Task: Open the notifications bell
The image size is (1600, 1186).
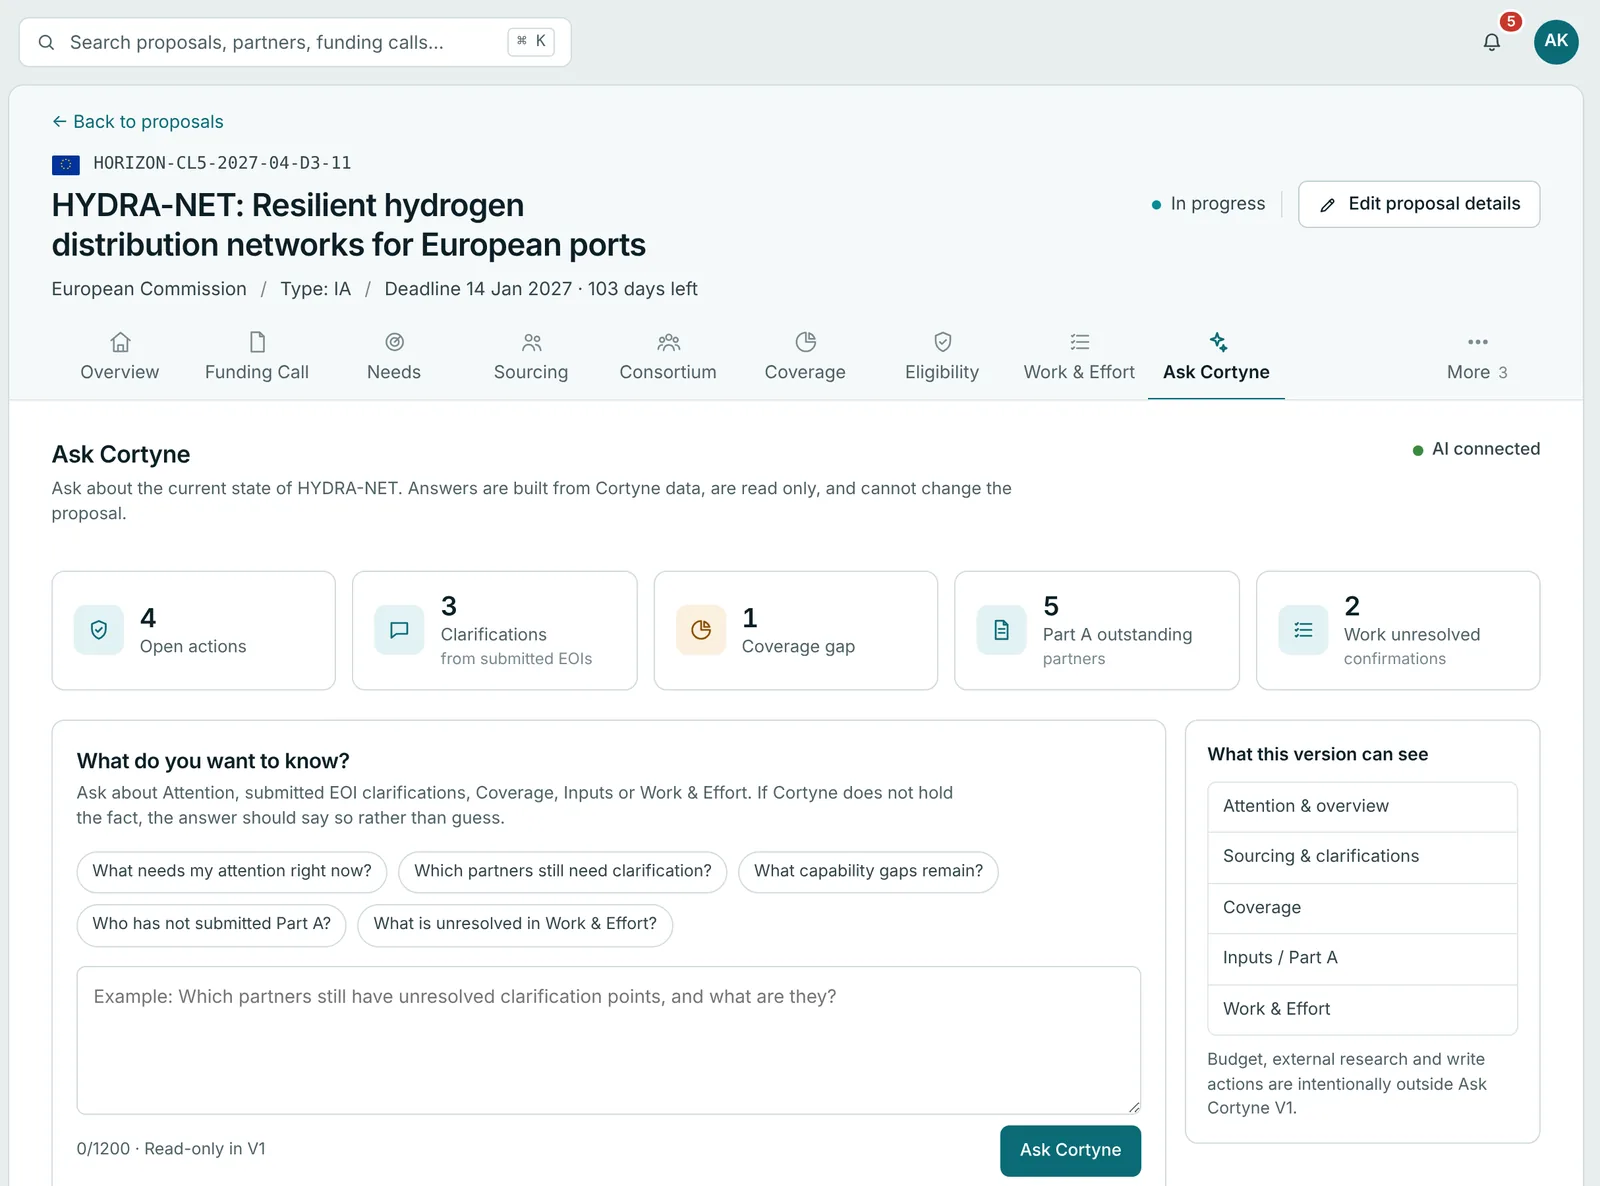Action: coord(1491,42)
